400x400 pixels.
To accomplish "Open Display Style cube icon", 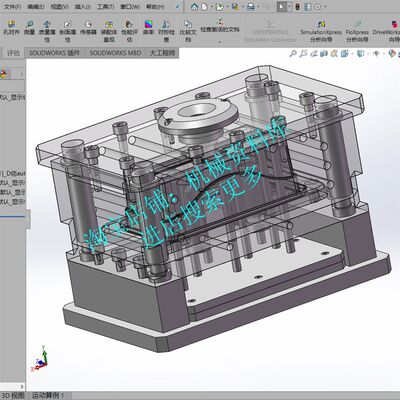I will pos(360,53).
